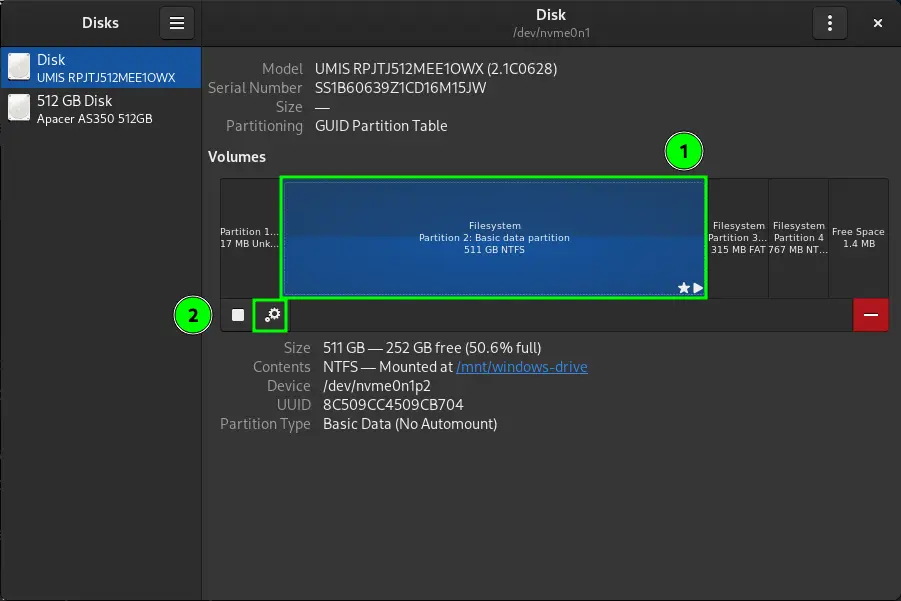Select the UMIS RPJTJ512MEE1OWX disk entry
The height and width of the screenshot is (601, 901).
pos(105,68)
